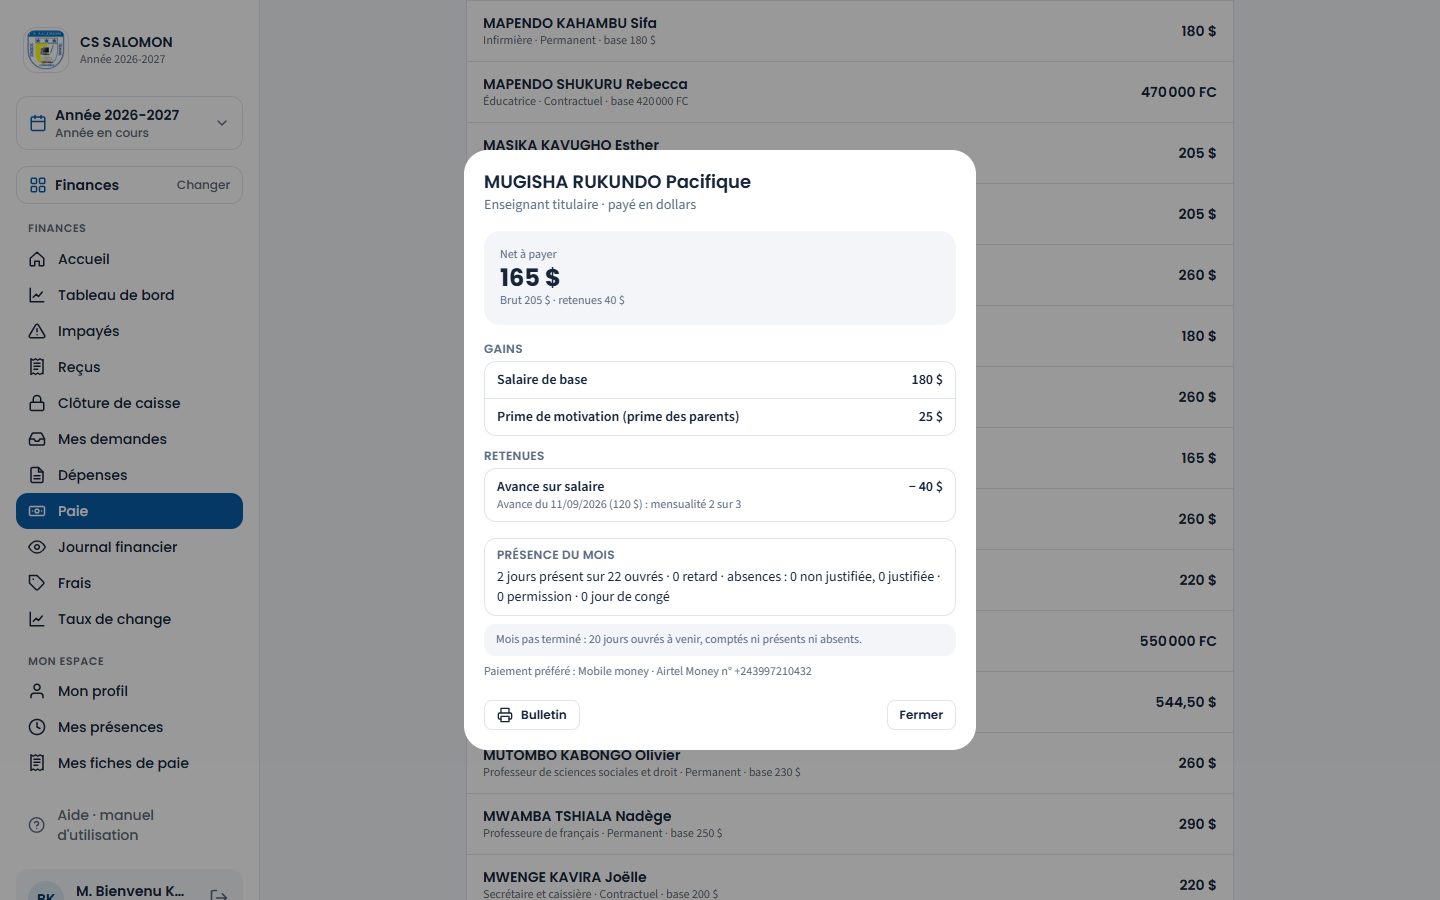The height and width of the screenshot is (900, 1440).
Task: Click the help question mark icon
Action: (x=37, y=825)
